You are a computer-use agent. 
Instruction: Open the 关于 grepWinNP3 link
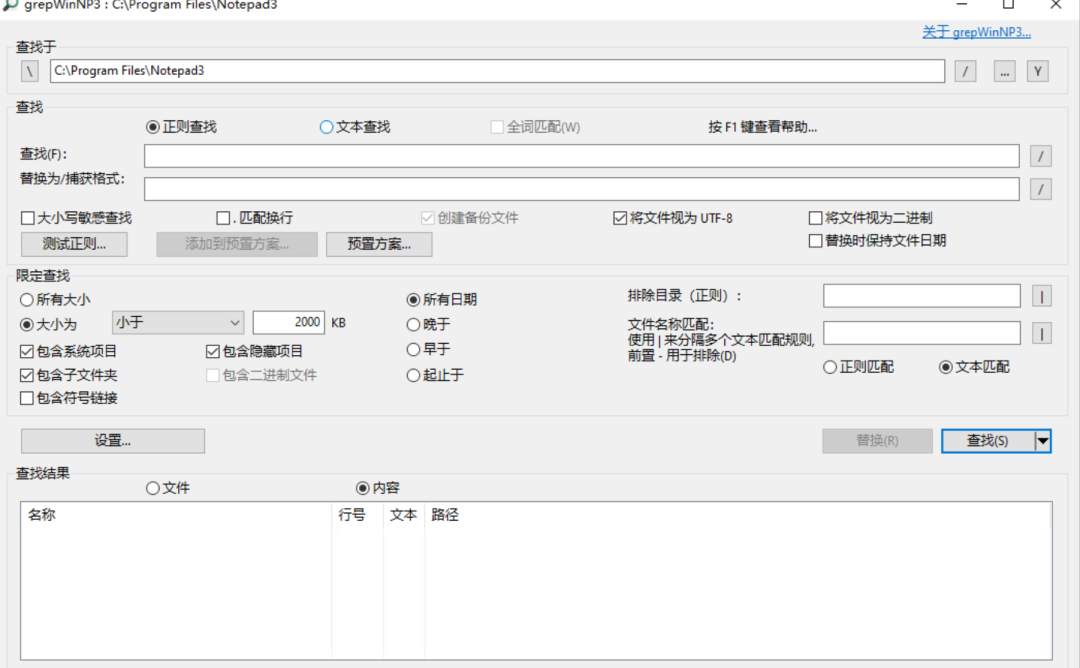pyautogui.click(x=976, y=32)
